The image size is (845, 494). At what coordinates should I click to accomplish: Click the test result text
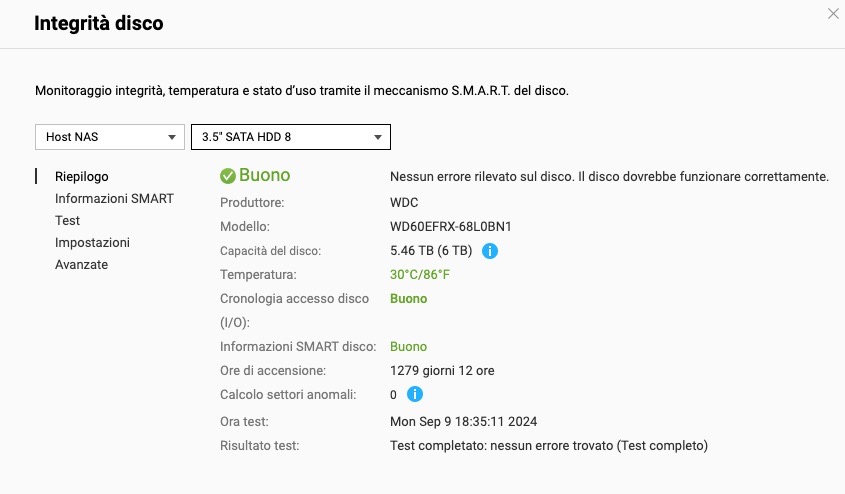point(549,445)
